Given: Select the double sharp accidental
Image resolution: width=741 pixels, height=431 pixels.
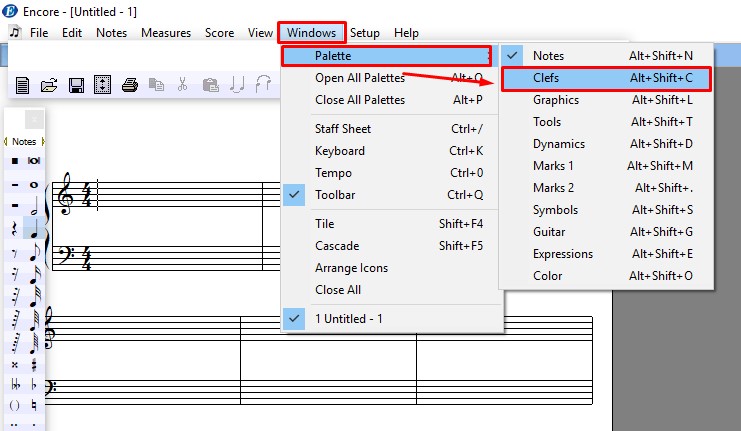Looking at the screenshot, I should pos(15,365).
